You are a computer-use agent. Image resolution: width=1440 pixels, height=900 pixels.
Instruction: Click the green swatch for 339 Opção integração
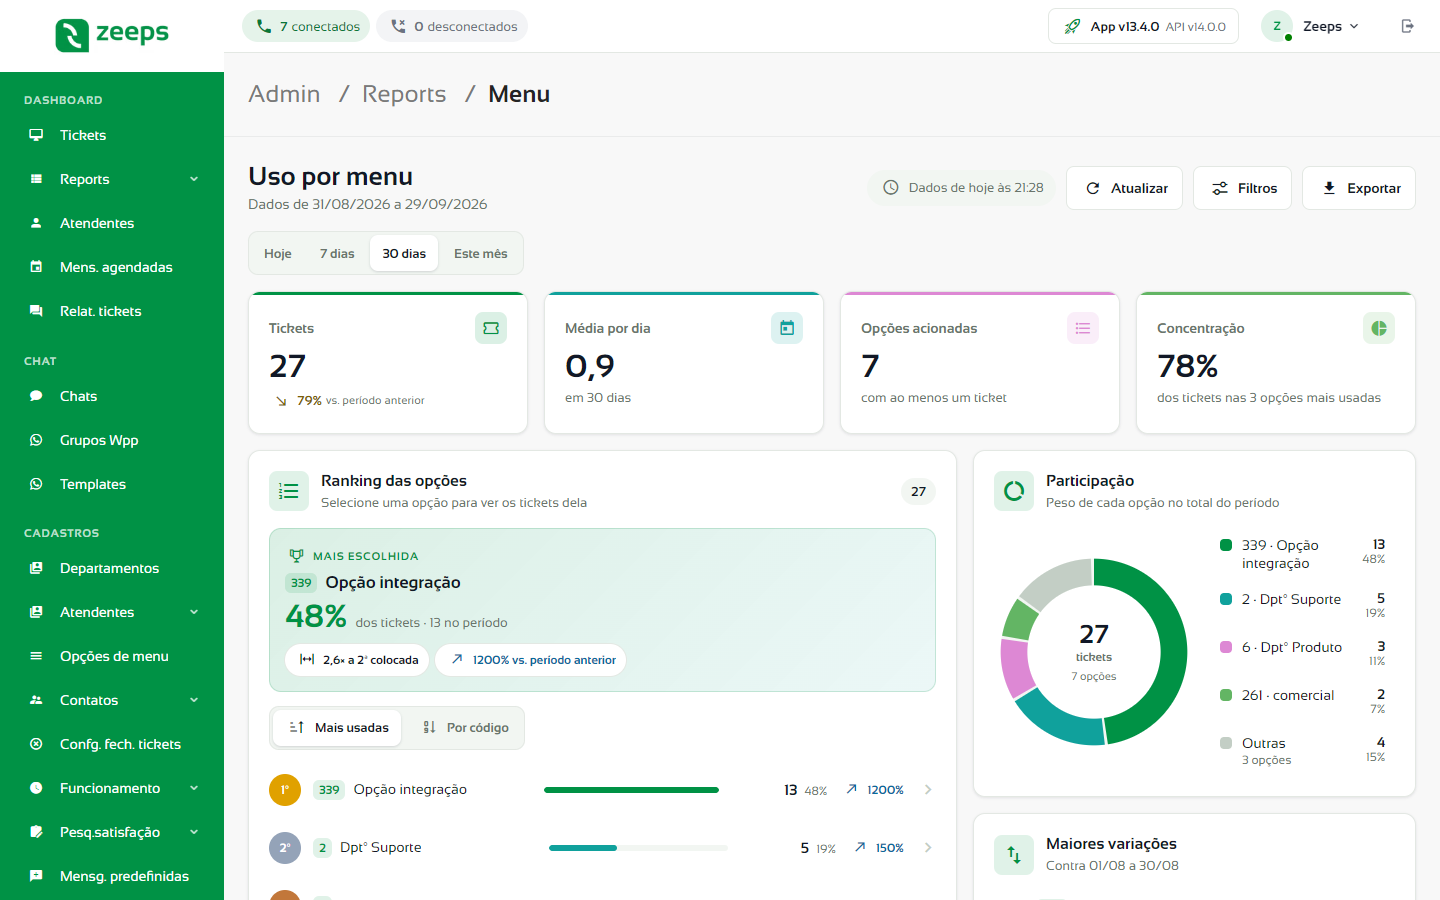(x=1226, y=545)
